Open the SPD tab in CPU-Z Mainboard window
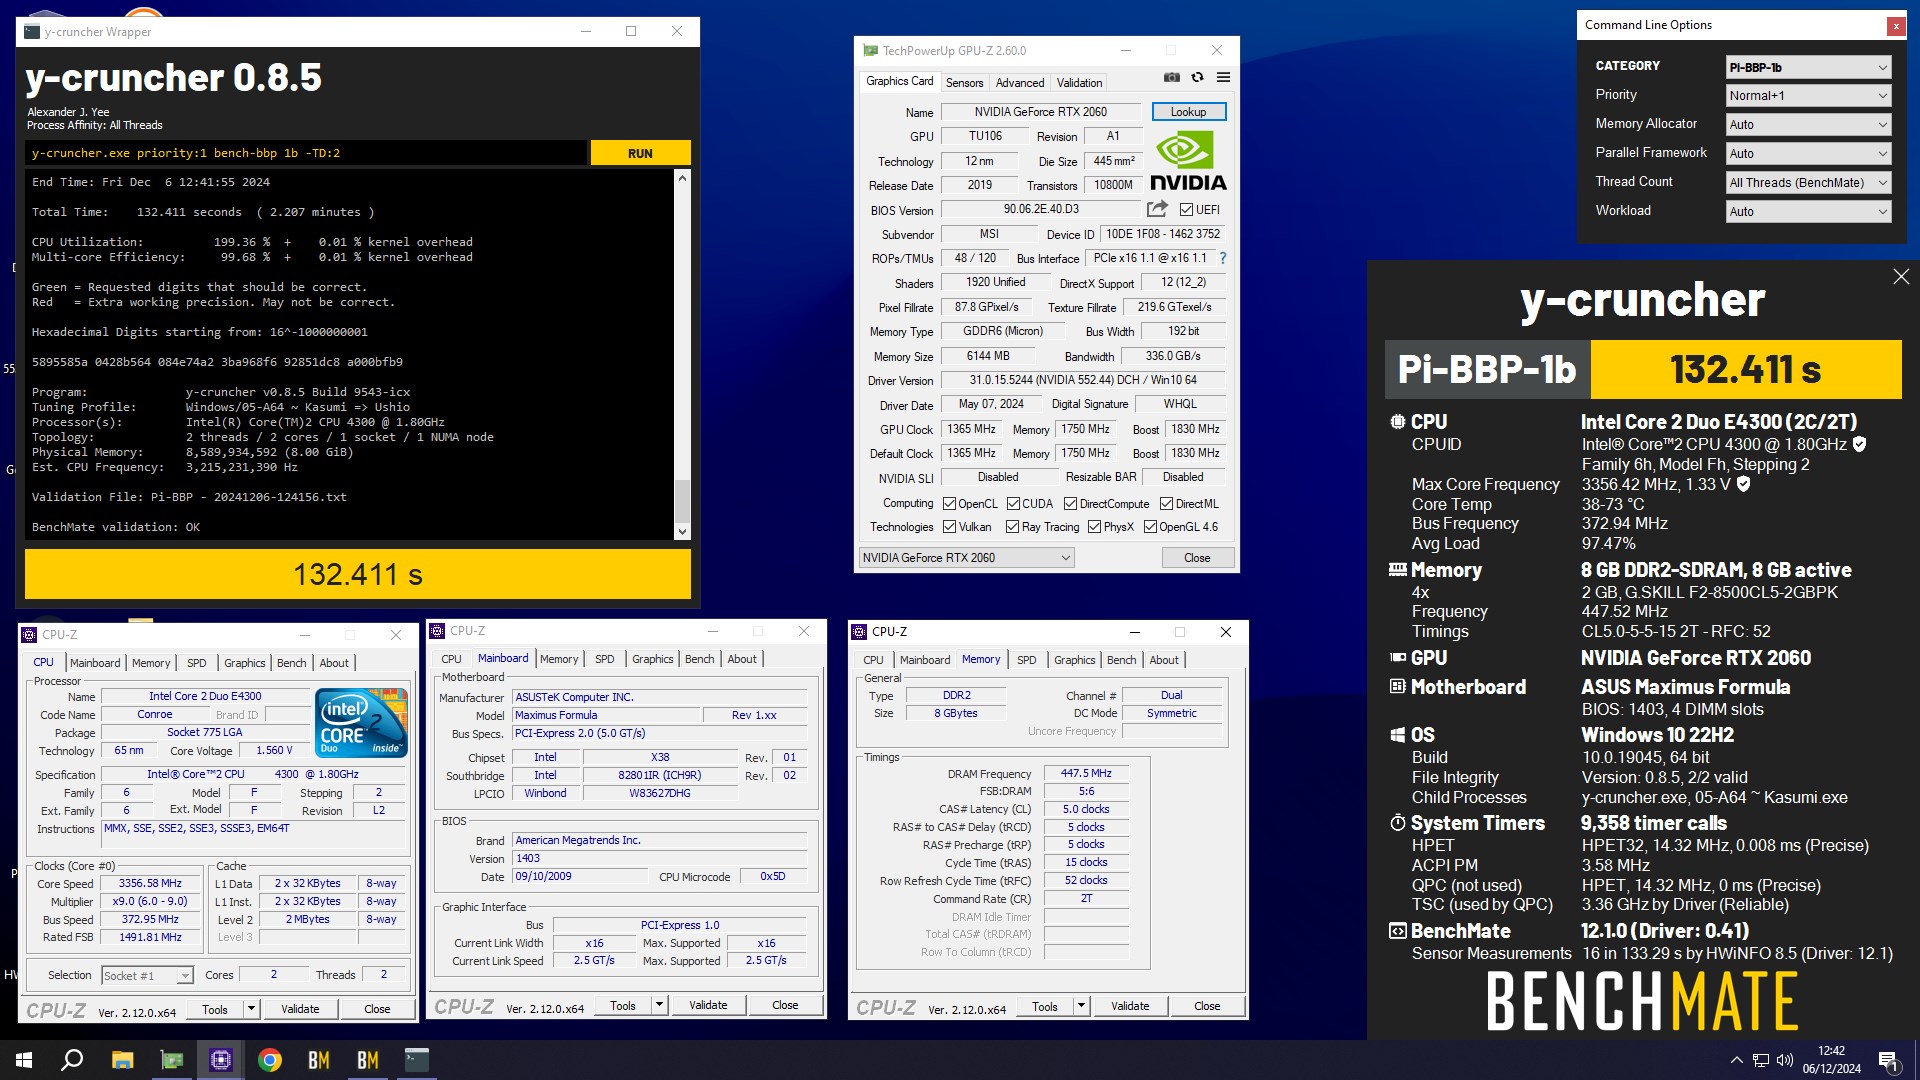The image size is (1920, 1080). (x=604, y=659)
